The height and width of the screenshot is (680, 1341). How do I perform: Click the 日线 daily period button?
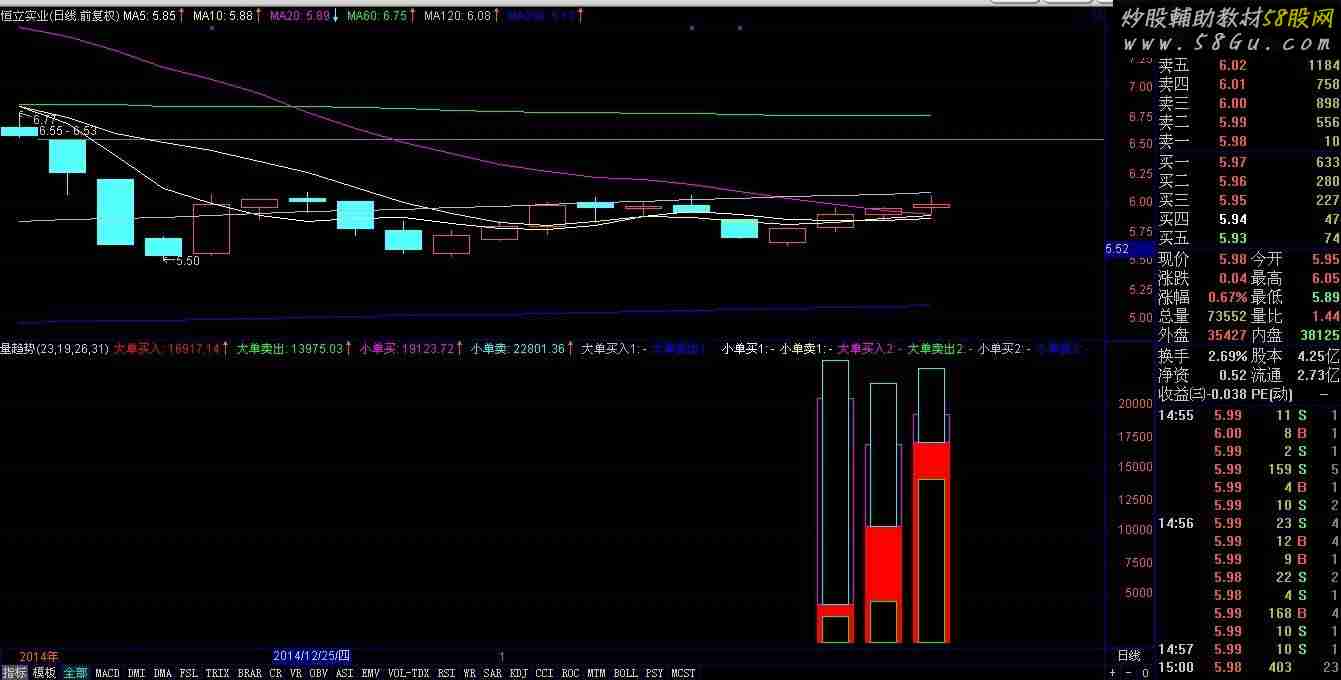(x=1129, y=656)
